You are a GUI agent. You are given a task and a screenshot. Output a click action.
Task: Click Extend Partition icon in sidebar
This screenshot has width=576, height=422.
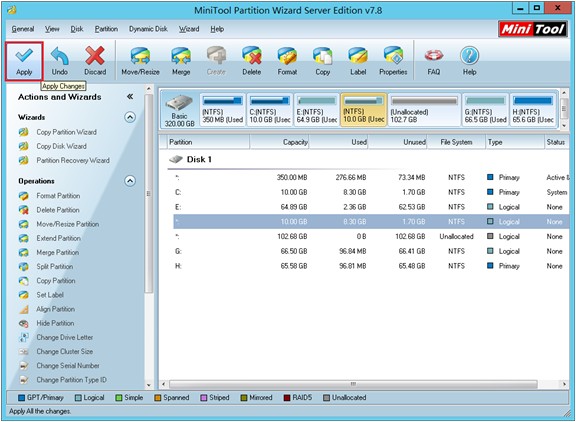tap(24, 238)
